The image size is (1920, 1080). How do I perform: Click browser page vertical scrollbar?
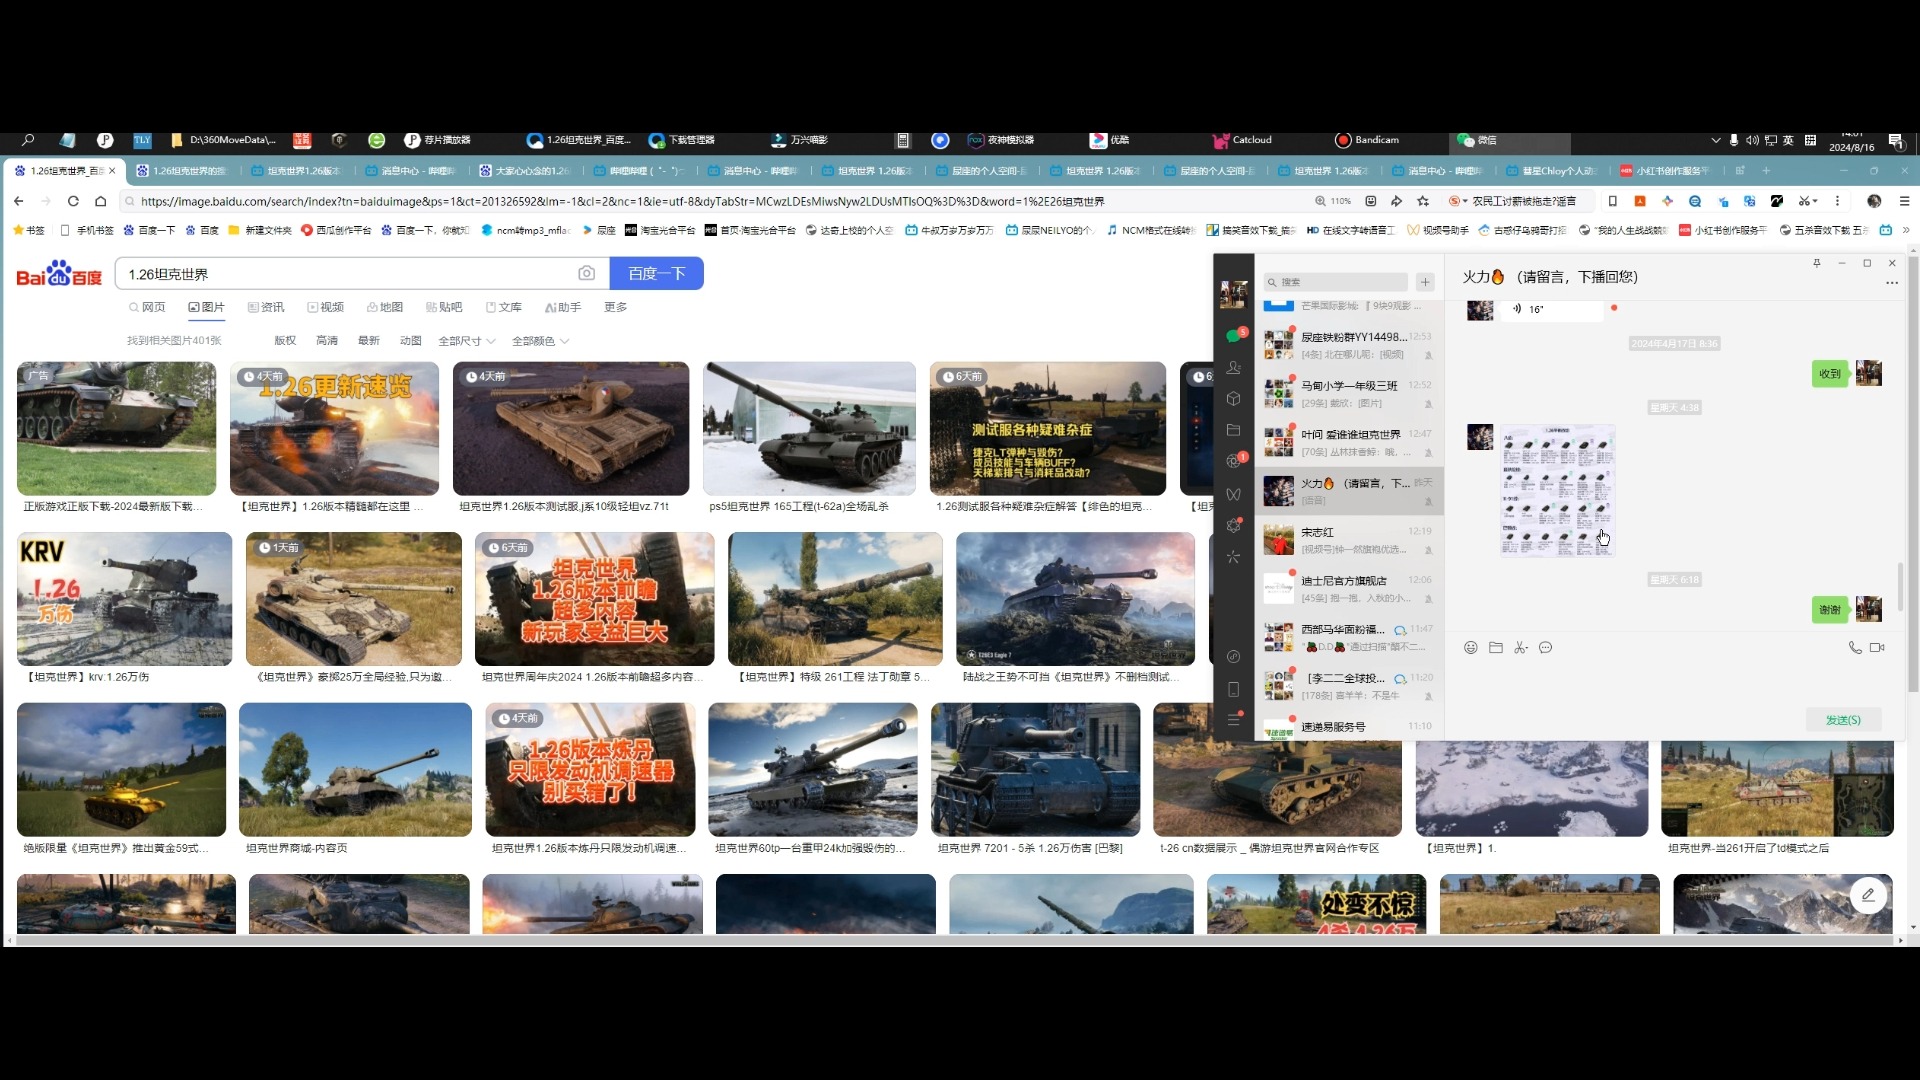pyautogui.click(x=1913, y=475)
